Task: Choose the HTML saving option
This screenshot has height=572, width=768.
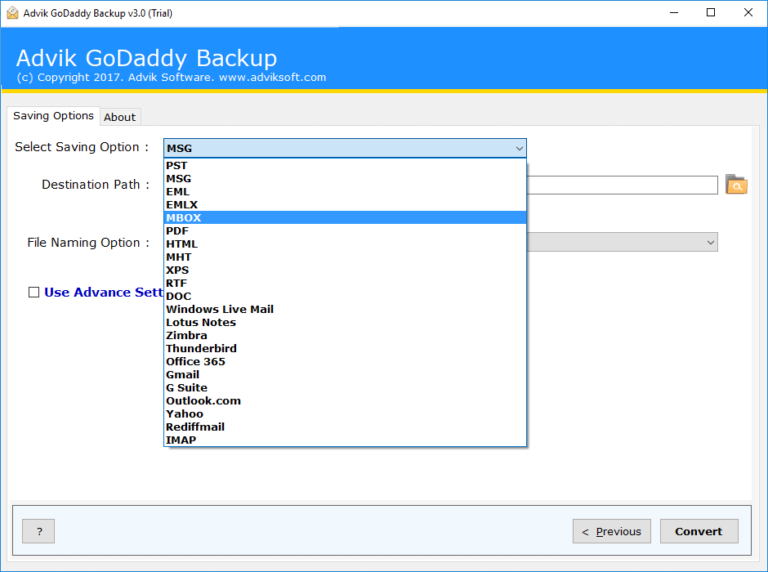Action: pyautogui.click(x=345, y=244)
